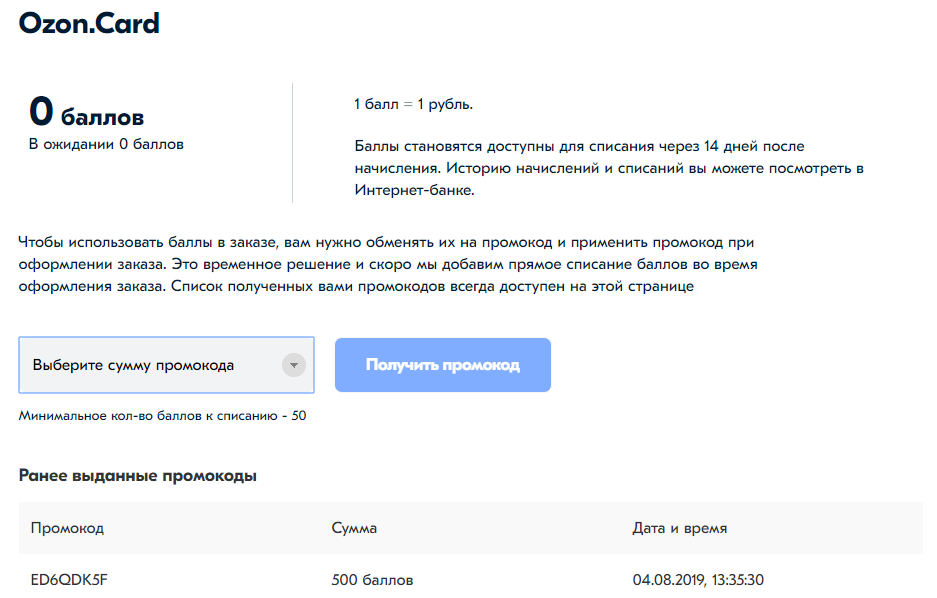
Task: Click the "В ожидании 0 баллов" text
Action: [x=106, y=144]
